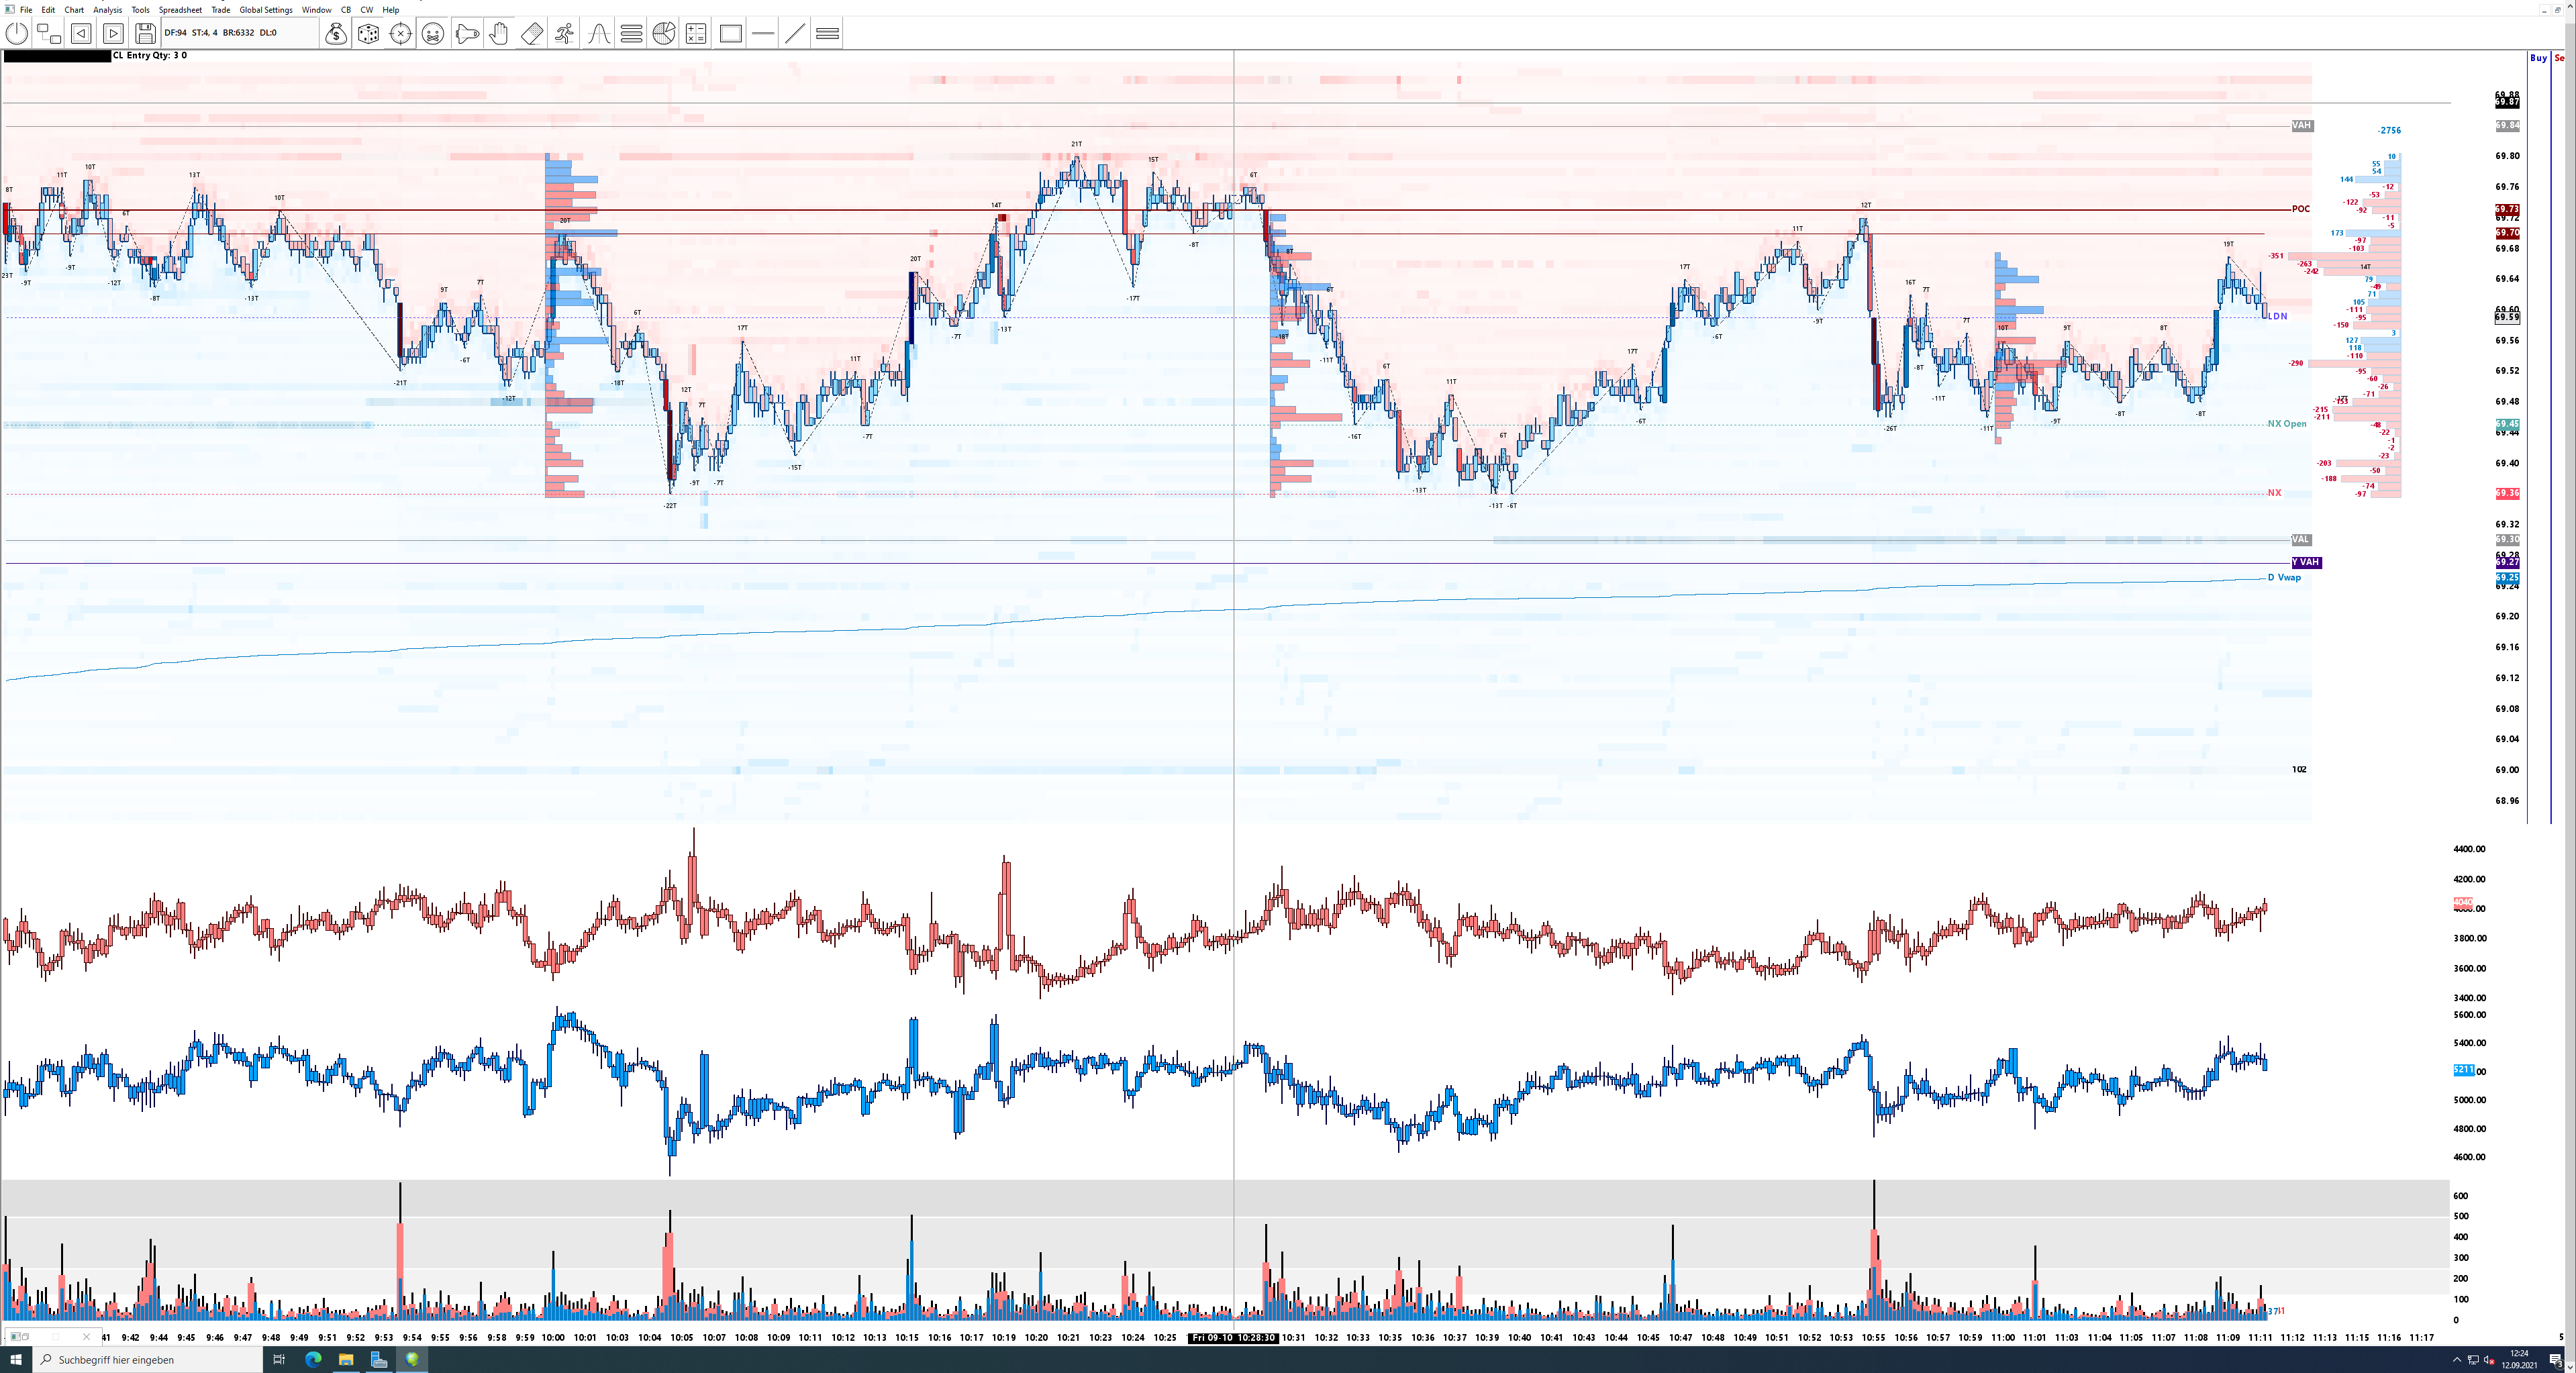Open Microsoft Edge from the taskbar
This screenshot has height=1373, width=2576.
point(312,1359)
